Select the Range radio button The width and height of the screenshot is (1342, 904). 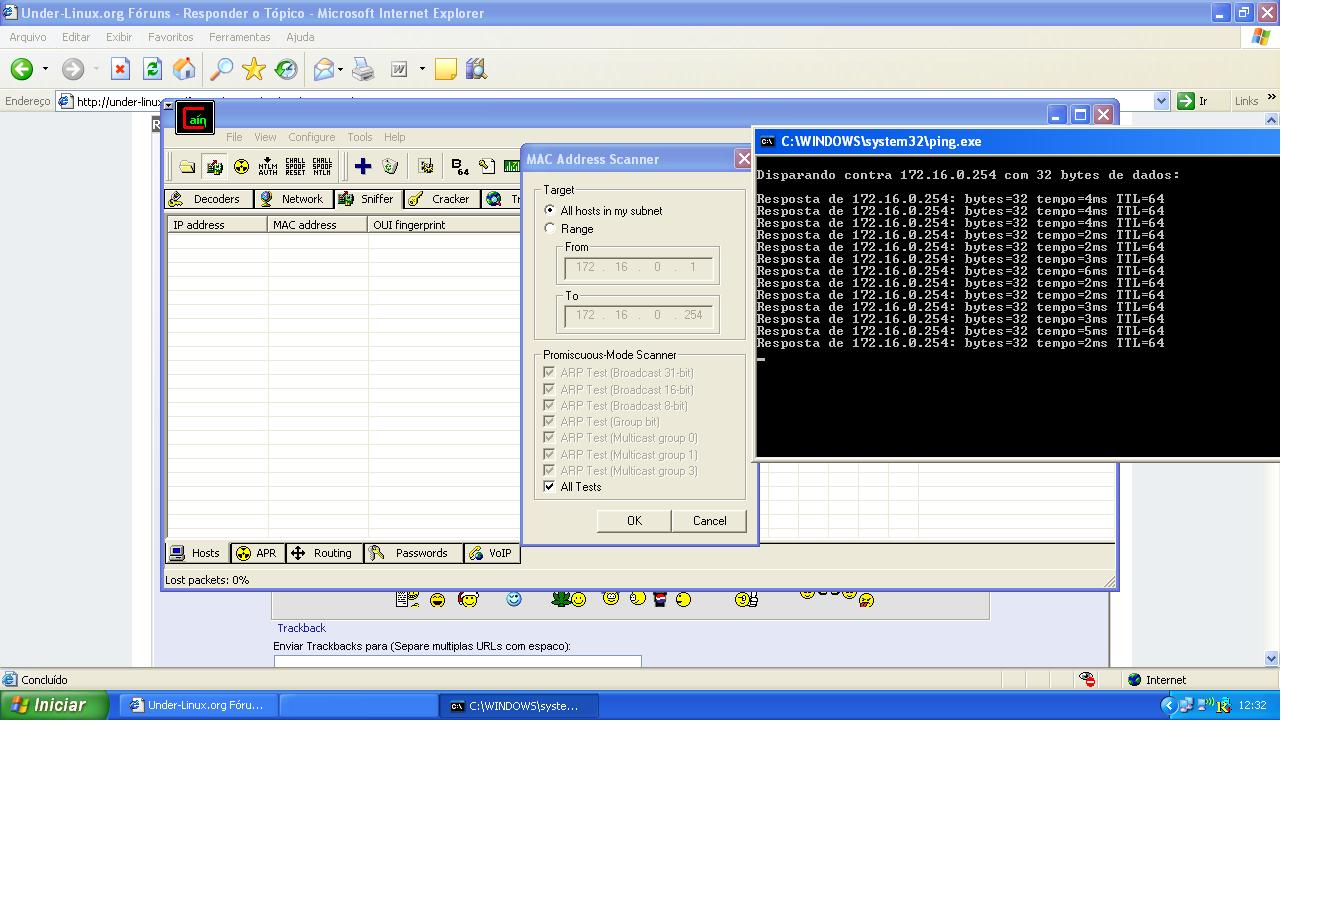click(550, 229)
